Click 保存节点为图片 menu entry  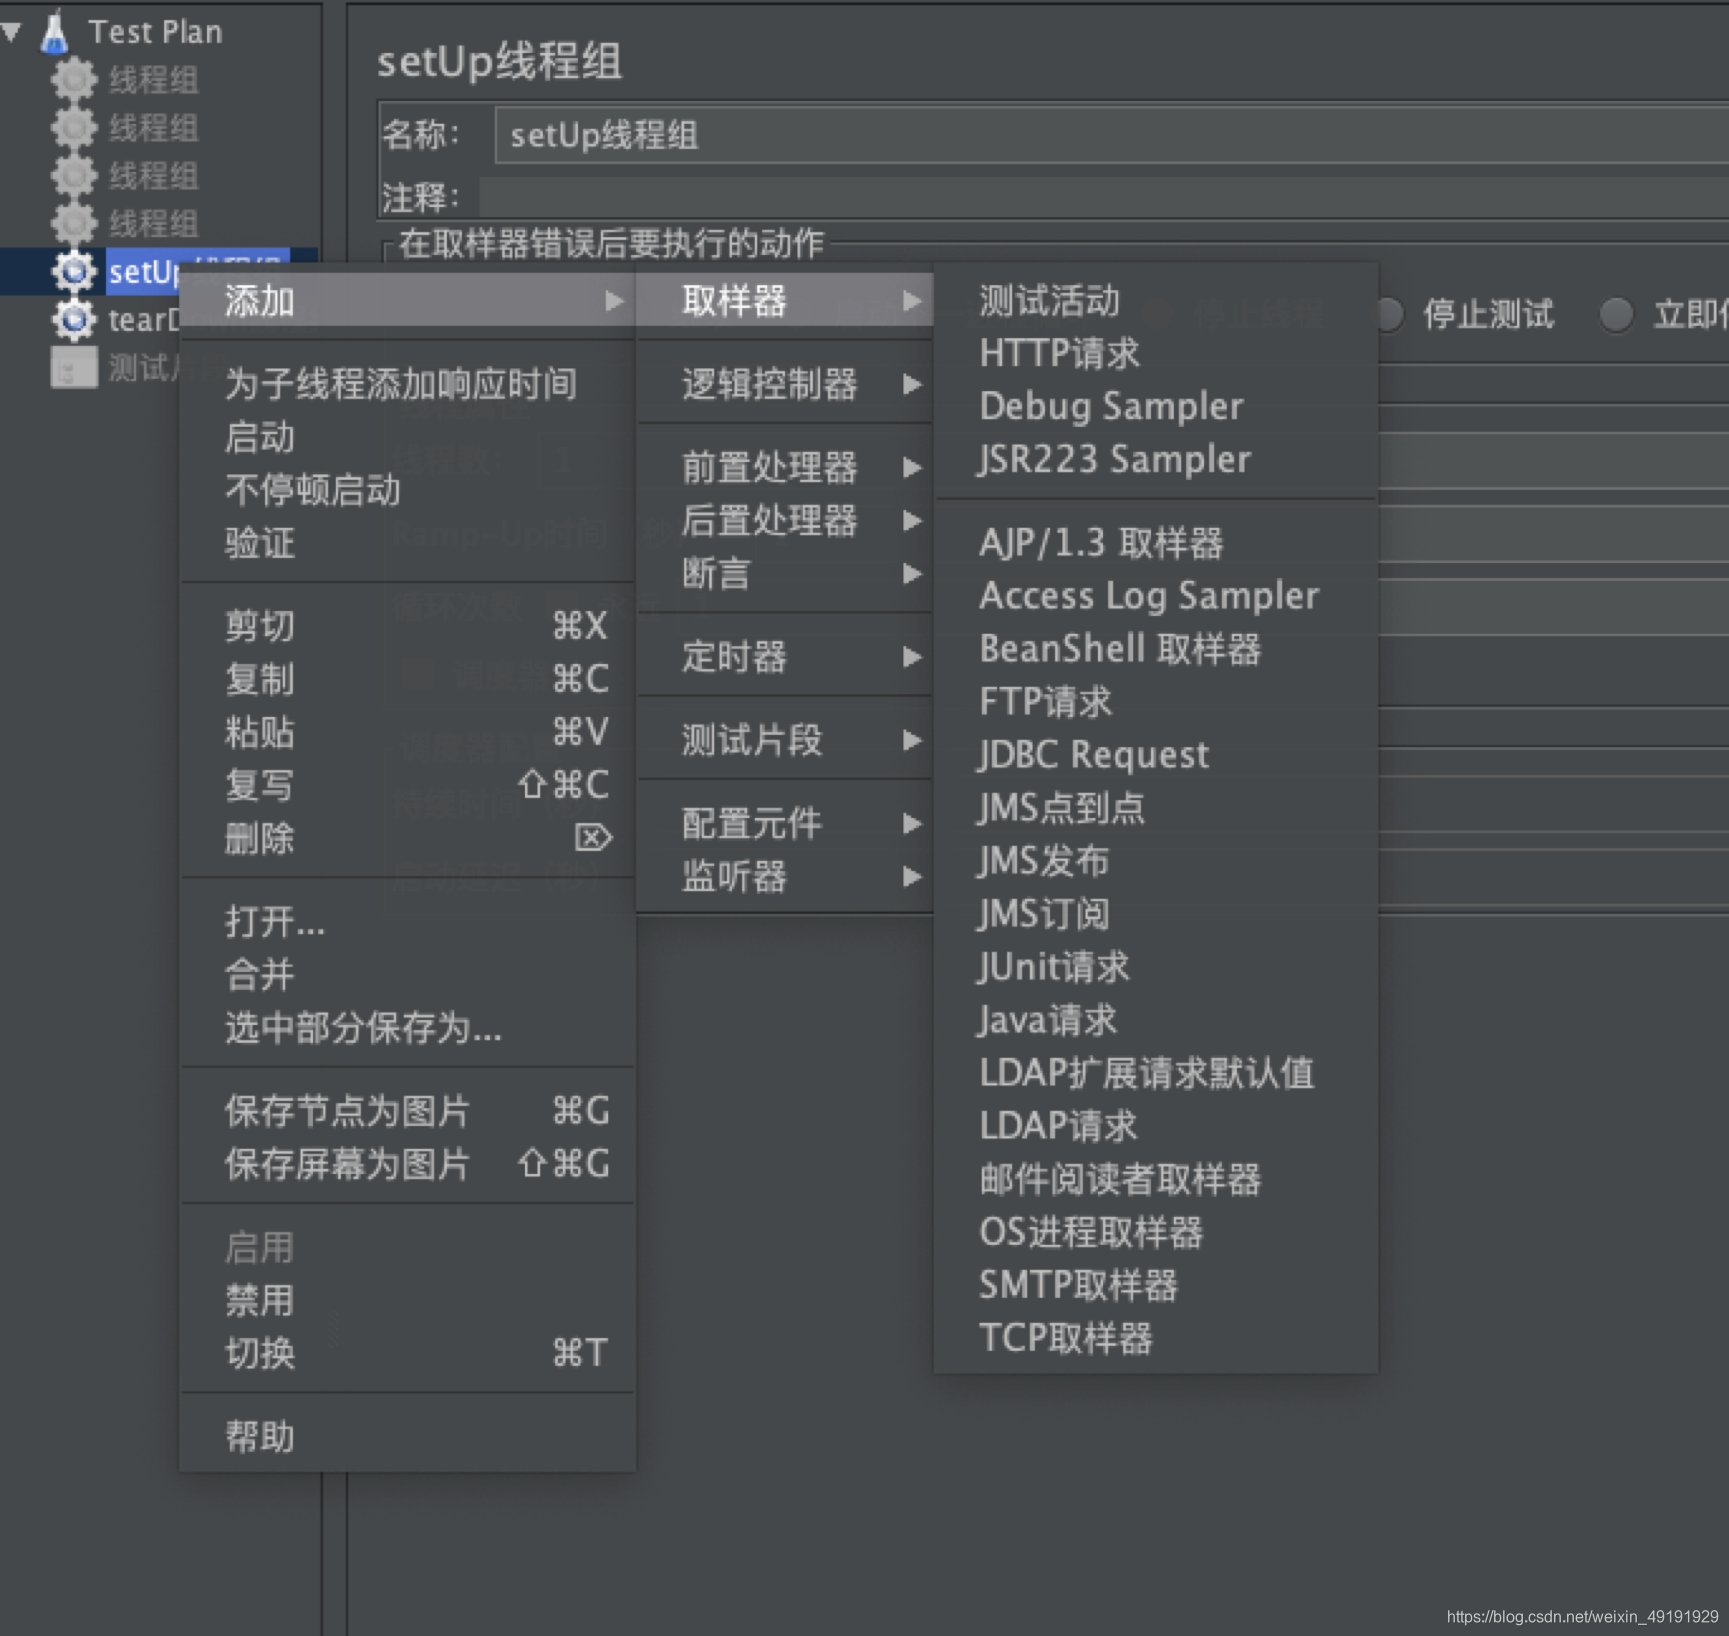(407, 1111)
